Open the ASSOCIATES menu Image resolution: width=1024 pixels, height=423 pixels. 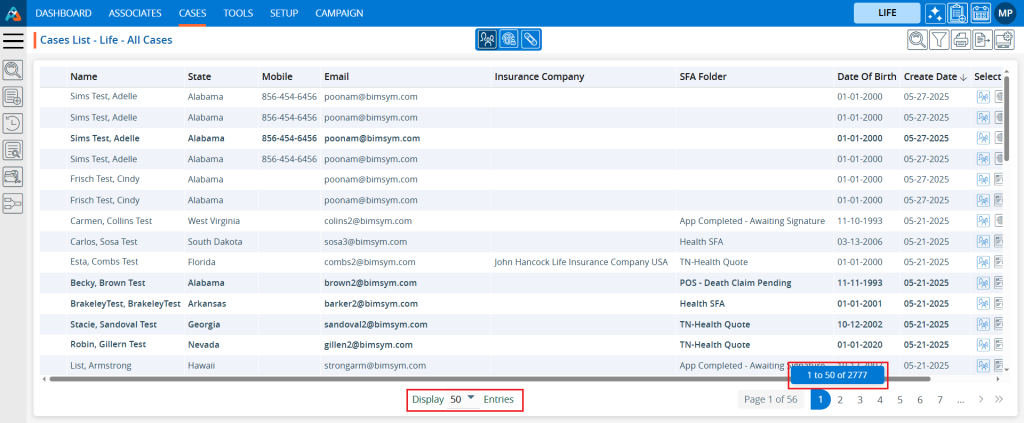click(135, 13)
